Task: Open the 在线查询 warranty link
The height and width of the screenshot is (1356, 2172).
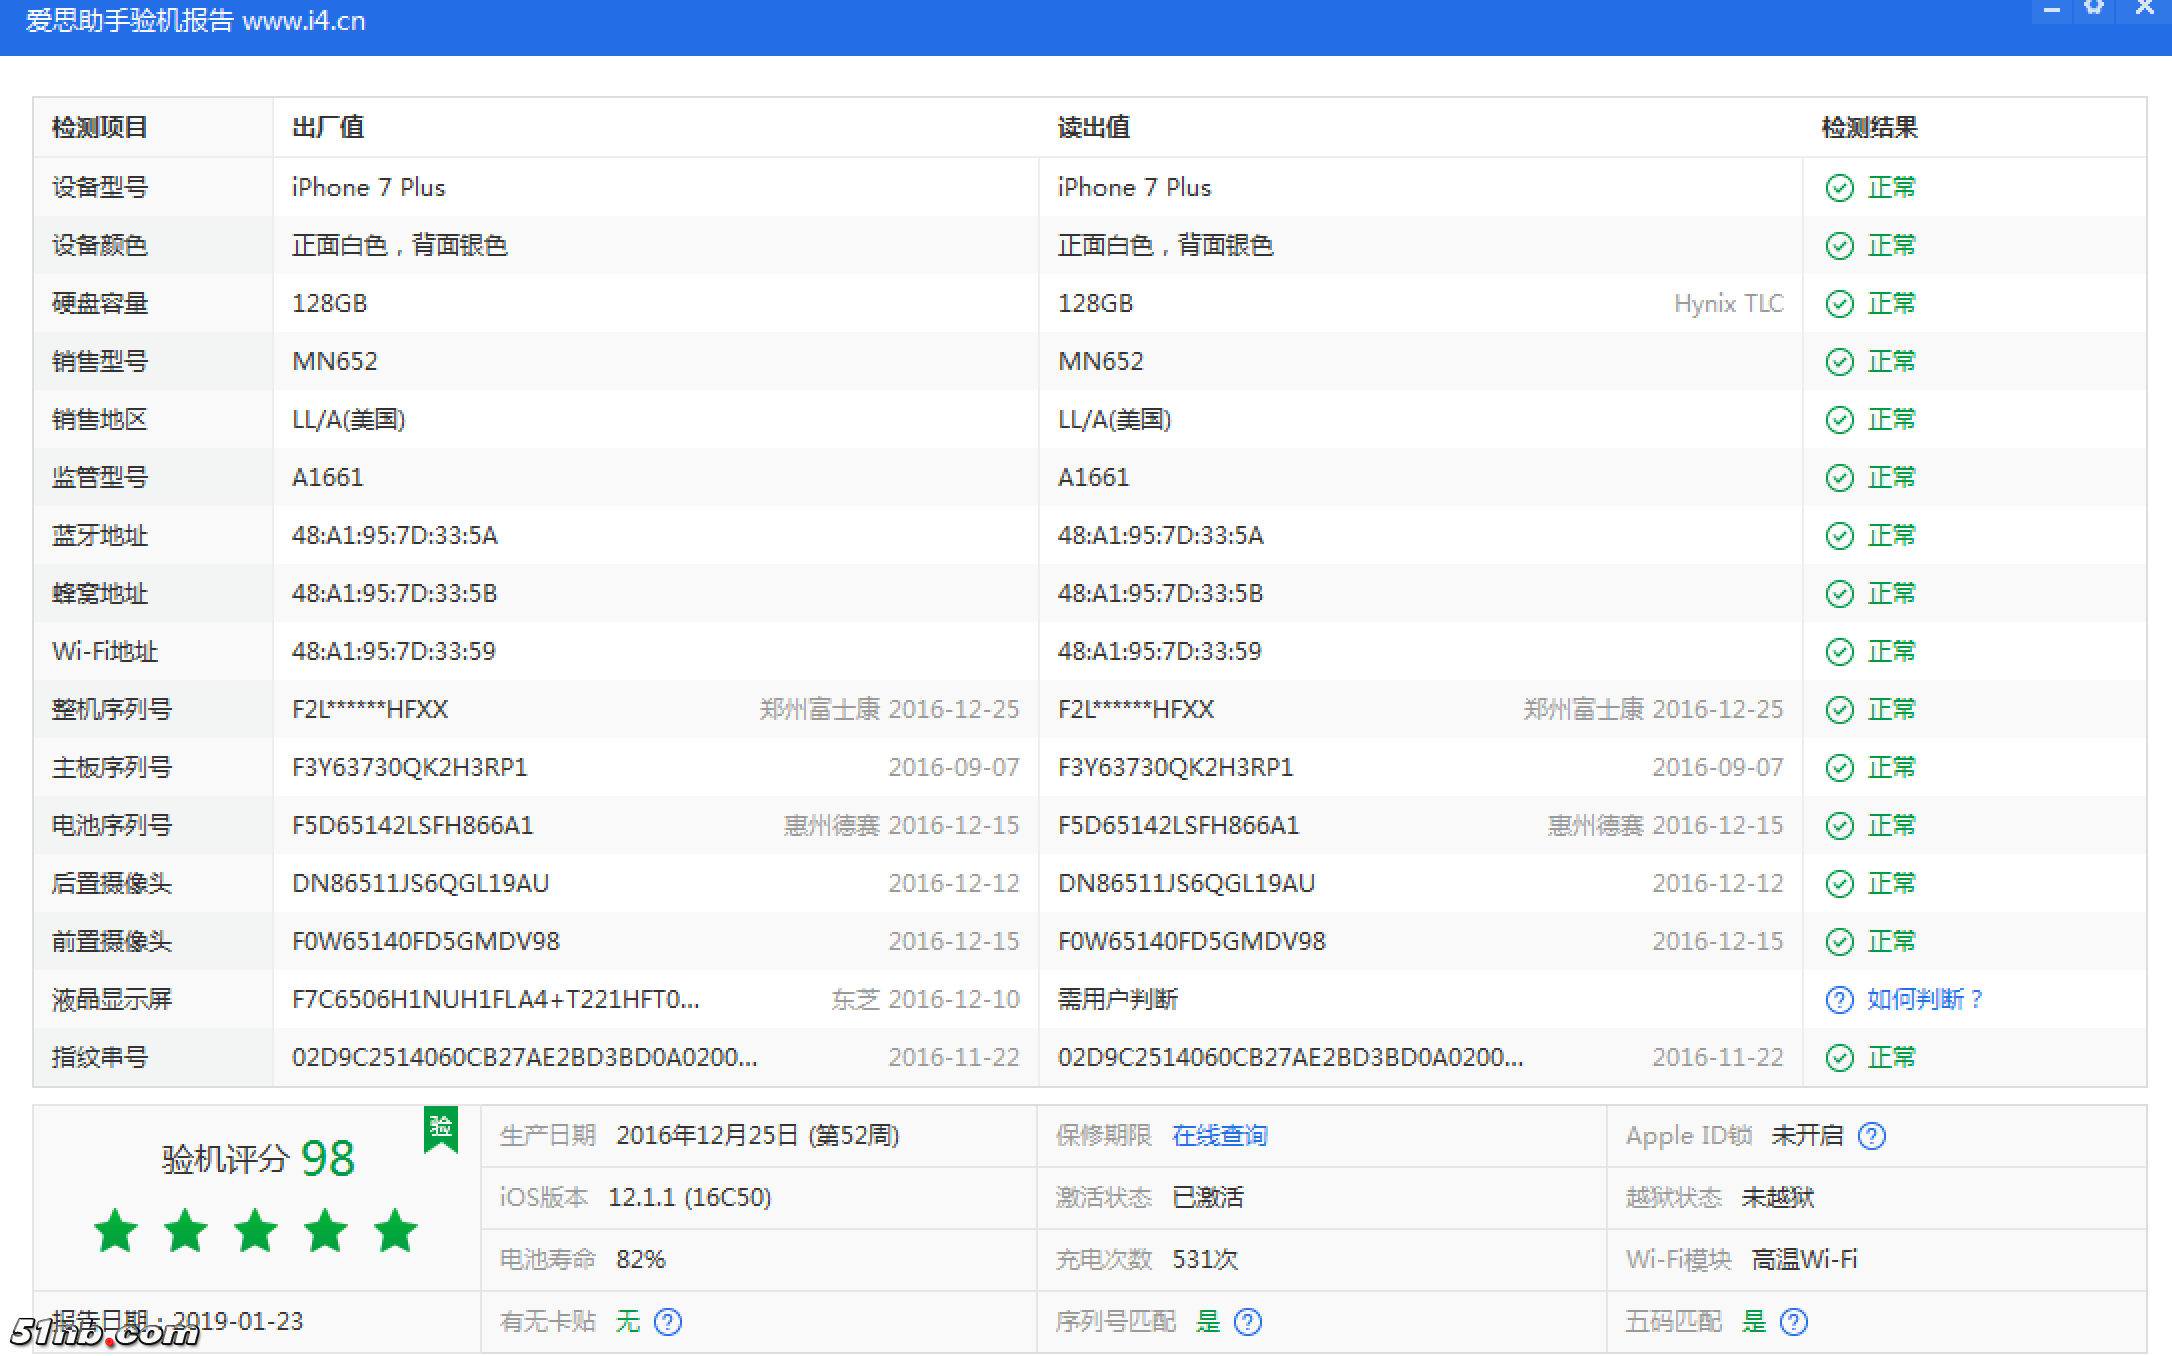Action: 1219,1136
